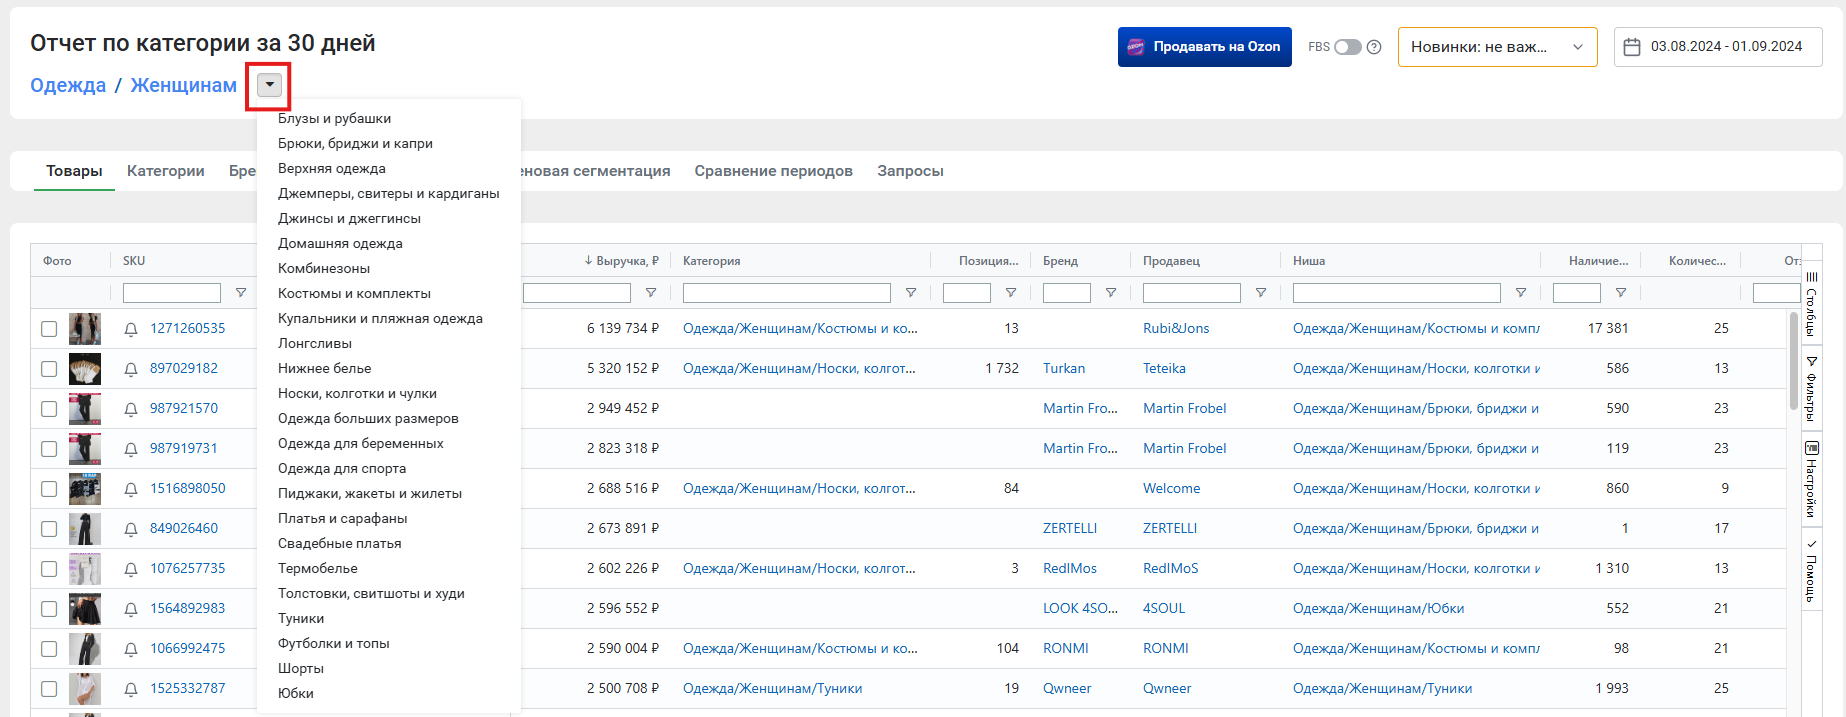Select Платья и сарафаны from category list
The width and height of the screenshot is (1846, 717).
342,519
